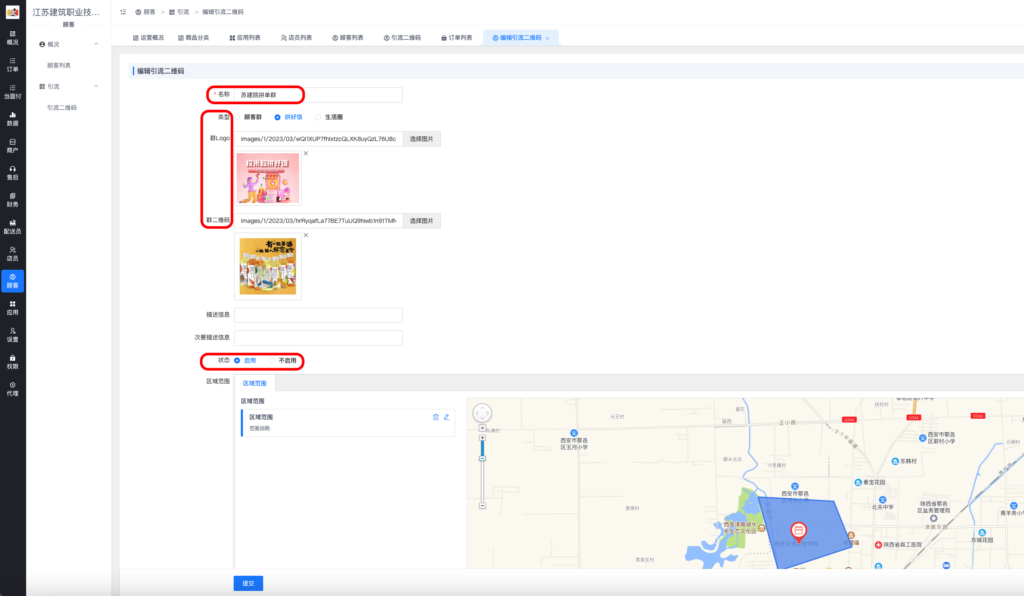Click the map zoom-in plus button
The image size is (1024, 596).
[482, 438]
